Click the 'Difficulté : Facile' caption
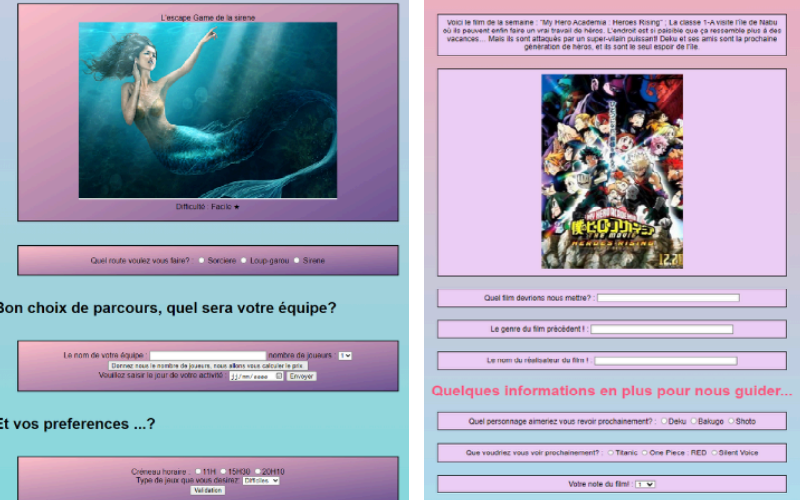 click(x=208, y=207)
